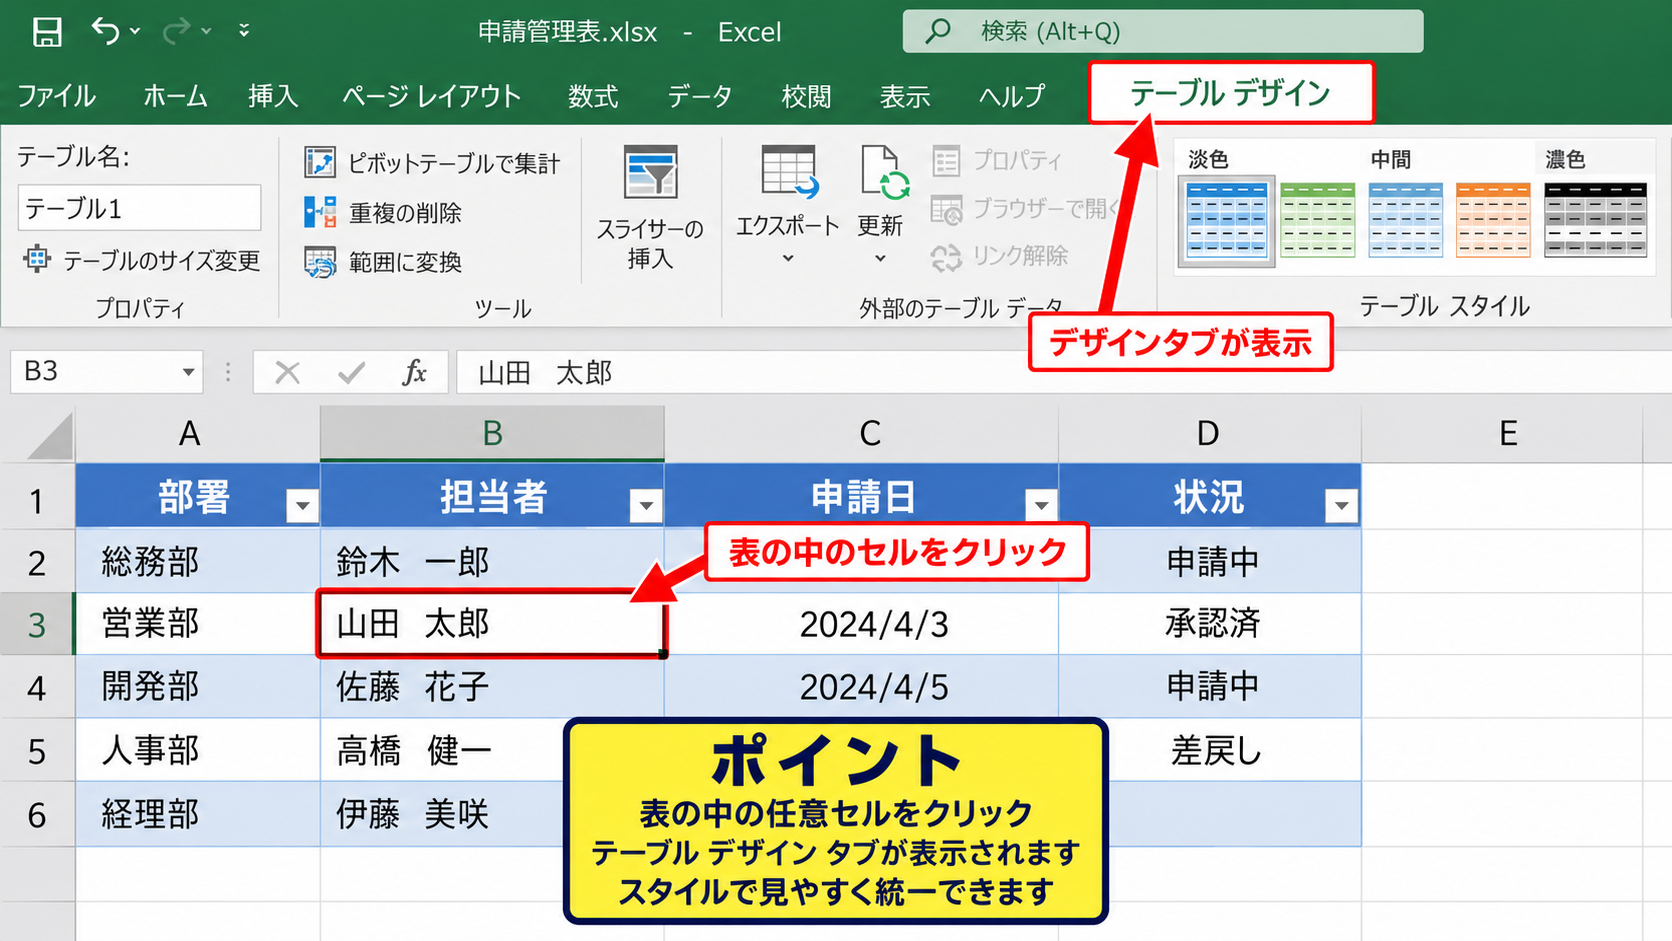
Task: Click the search box 検索 (Alt+Q)
Action: click(1162, 31)
